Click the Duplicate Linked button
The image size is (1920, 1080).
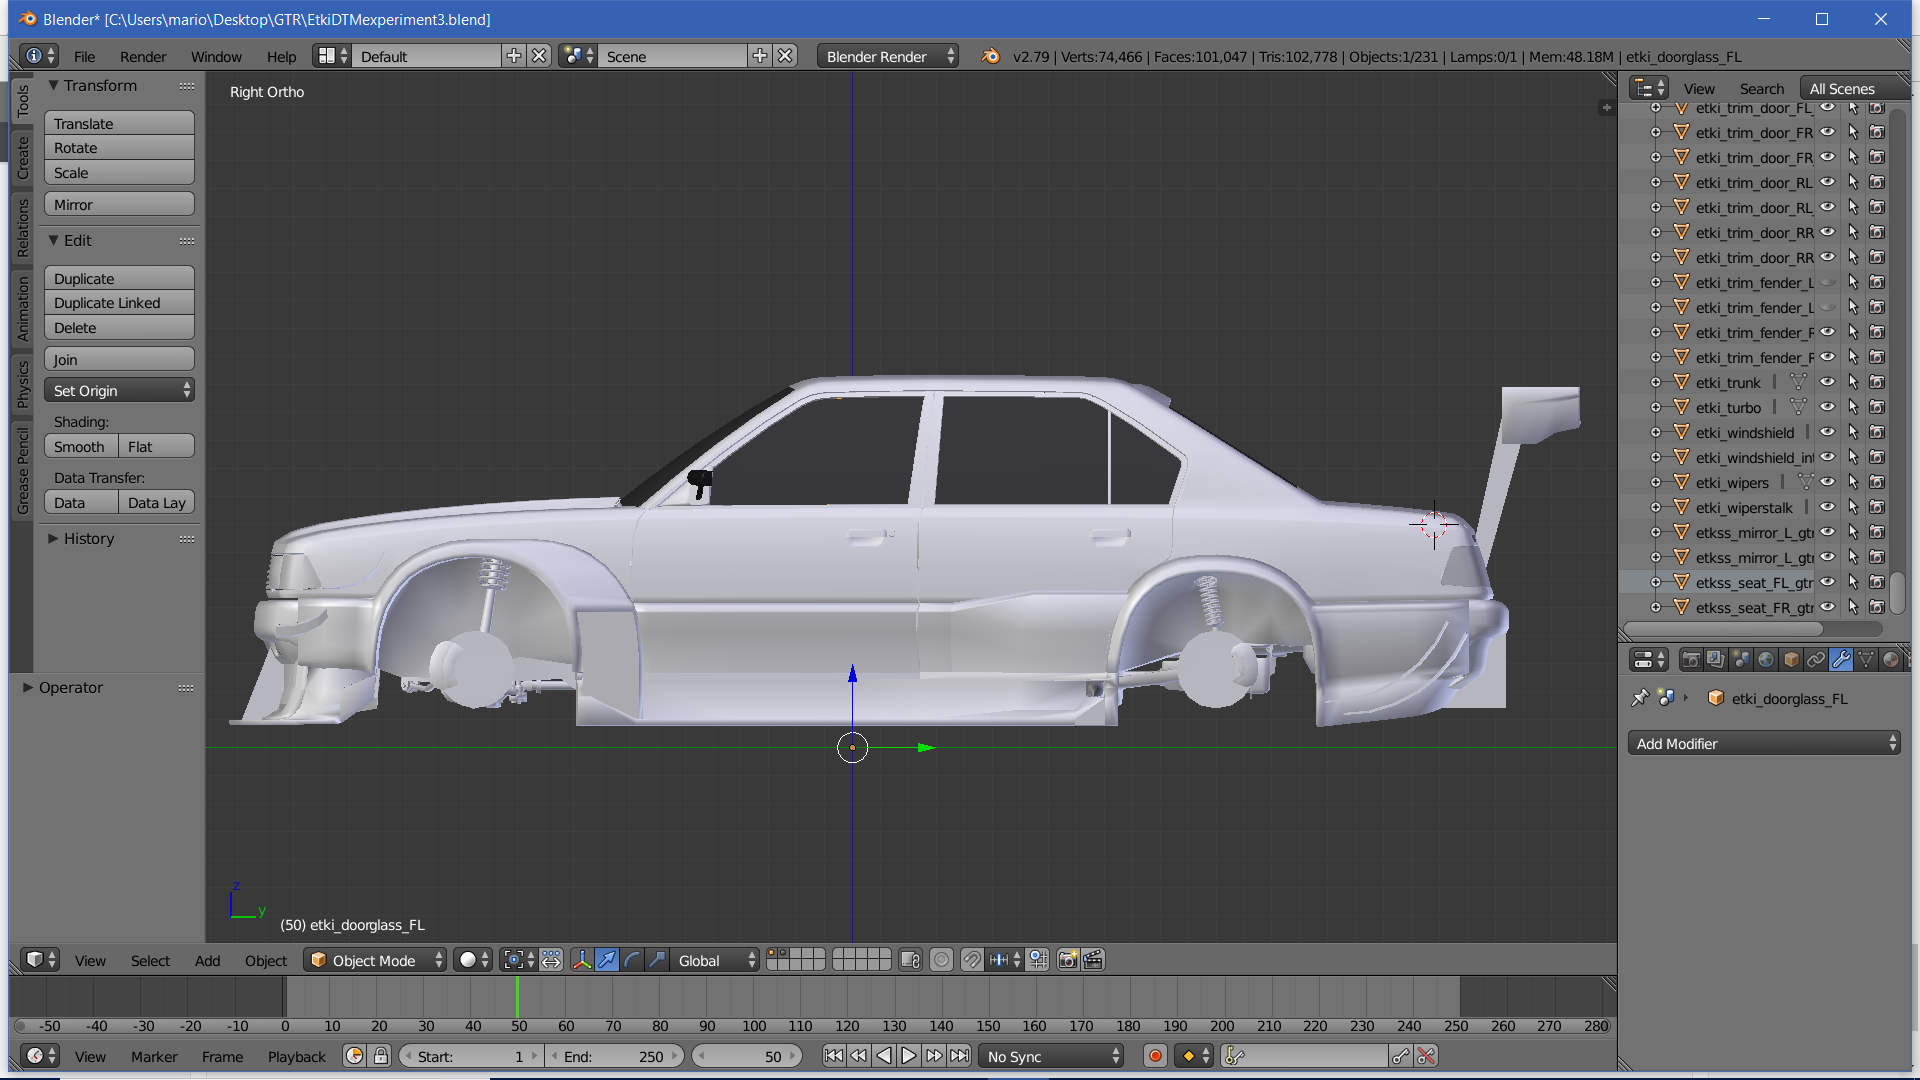[x=118, y=303]
